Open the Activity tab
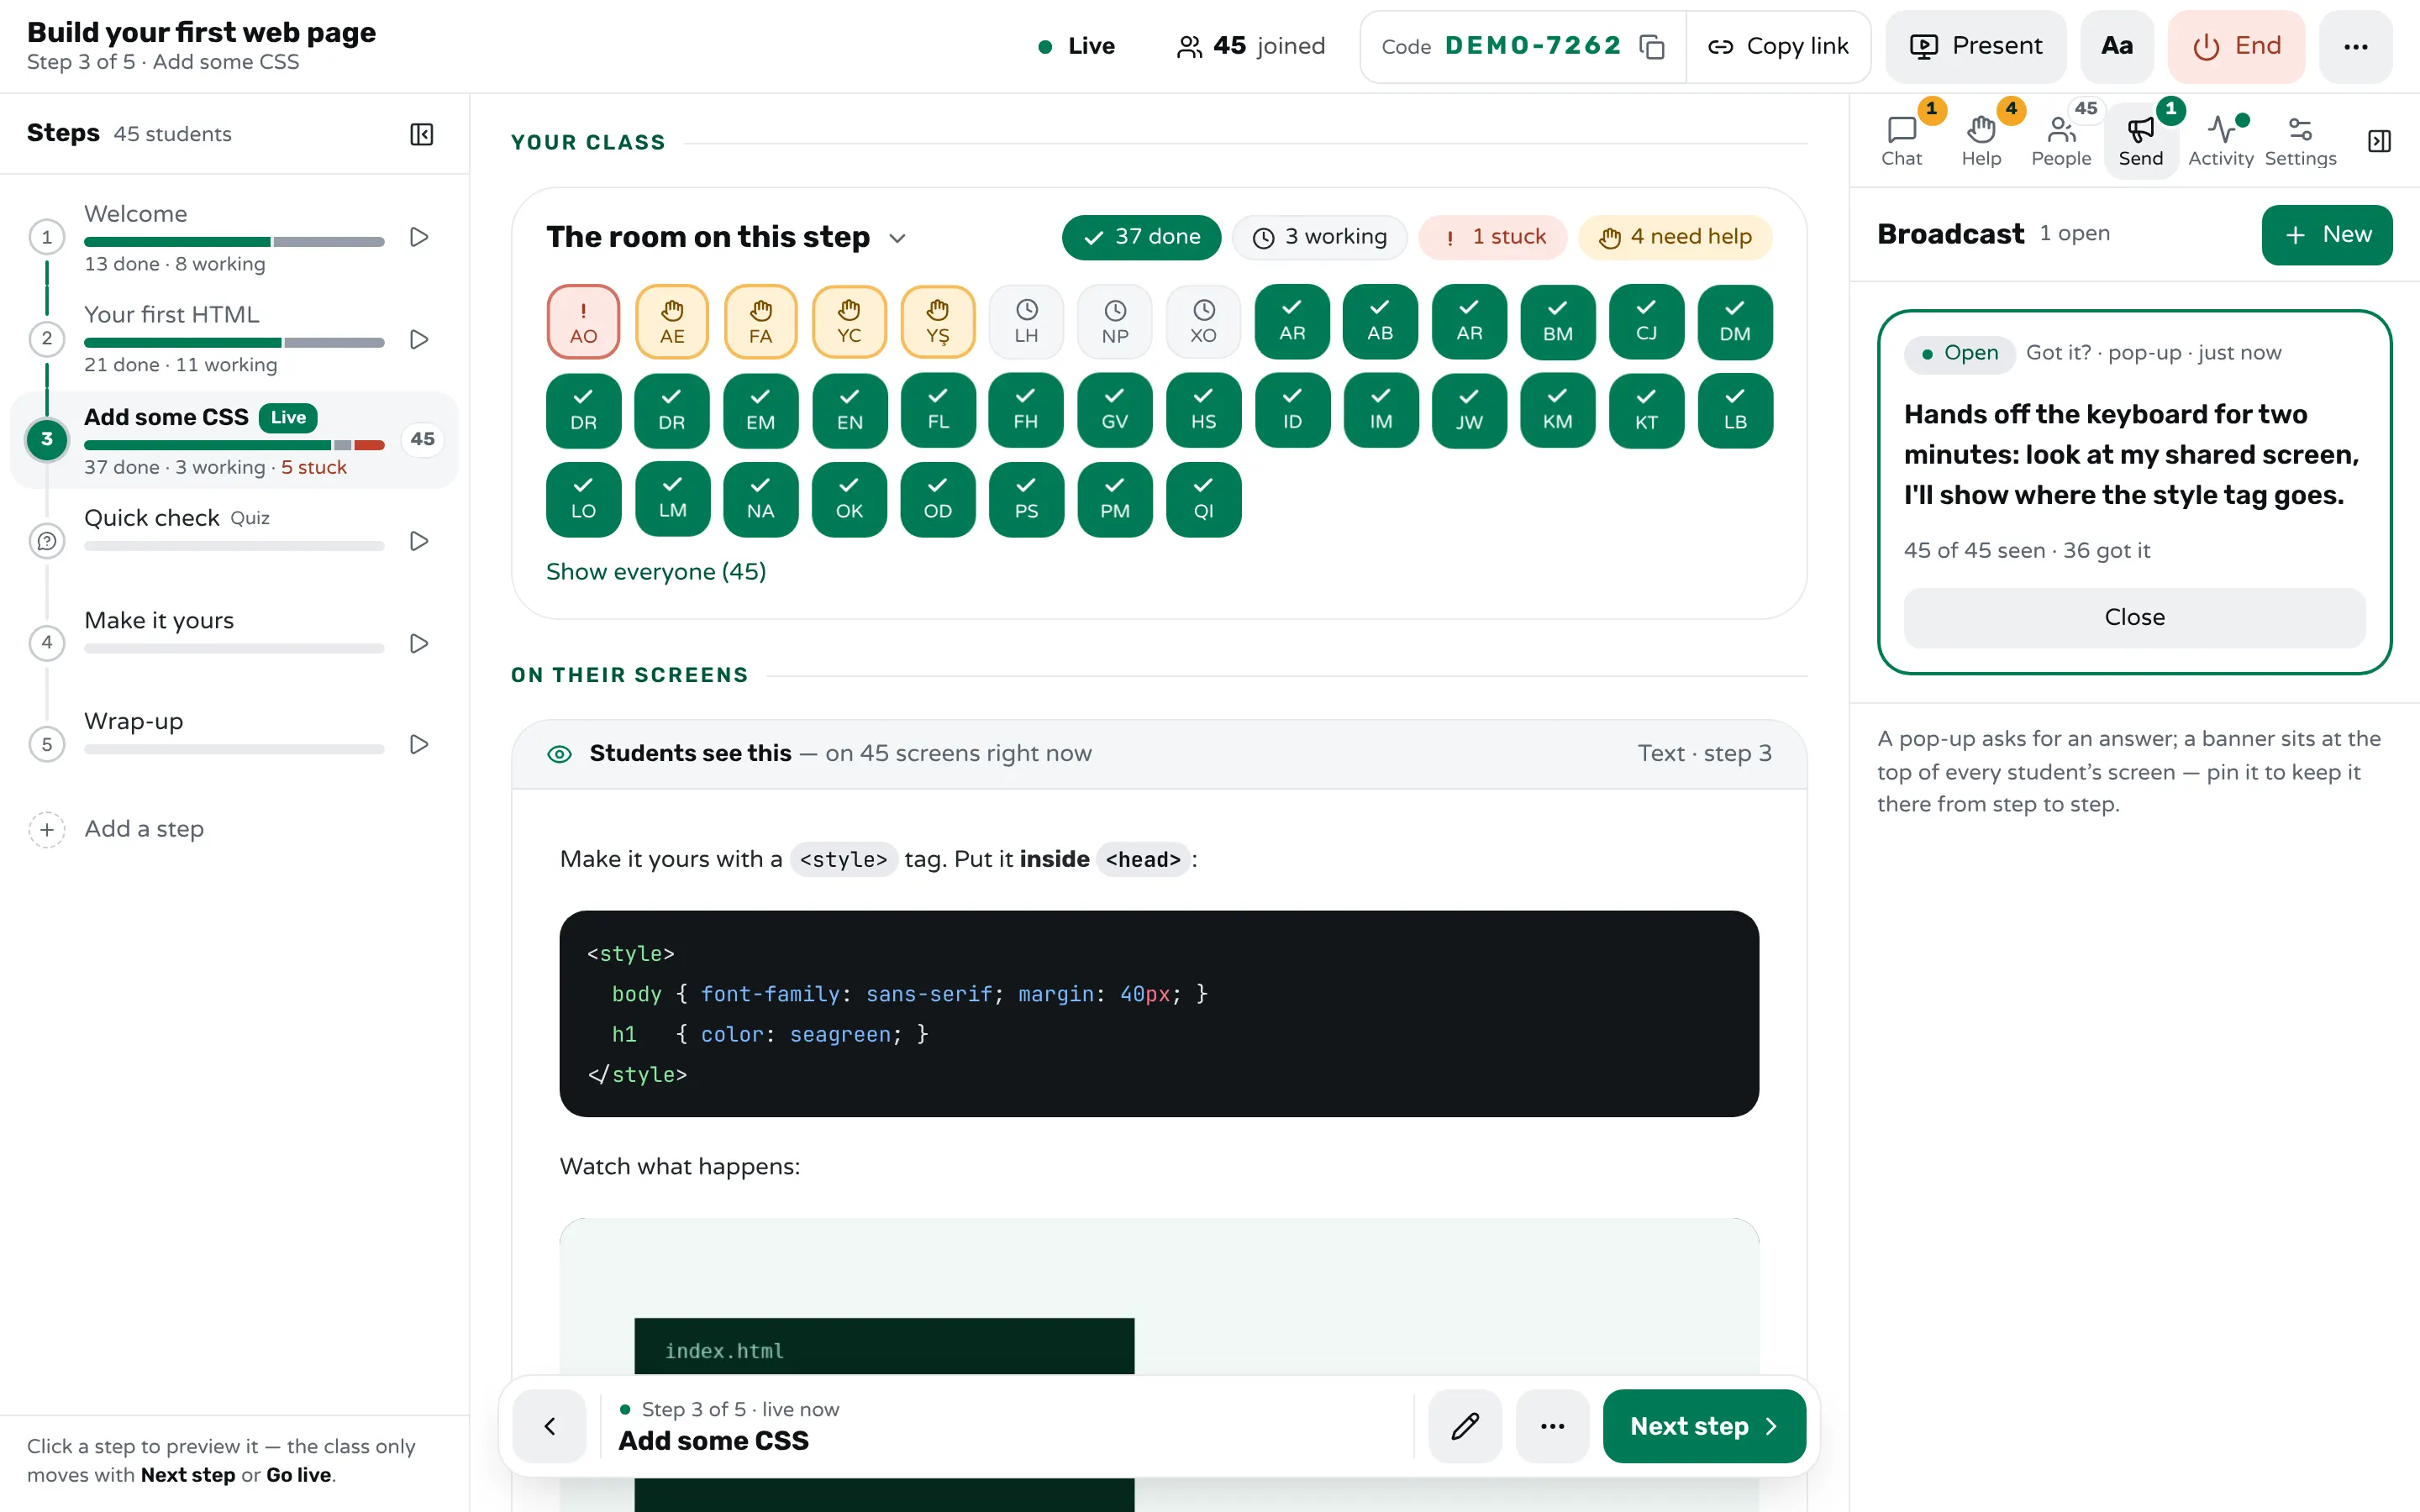This screenshot has width=2420, height=1512. [x=2220, y=141]
